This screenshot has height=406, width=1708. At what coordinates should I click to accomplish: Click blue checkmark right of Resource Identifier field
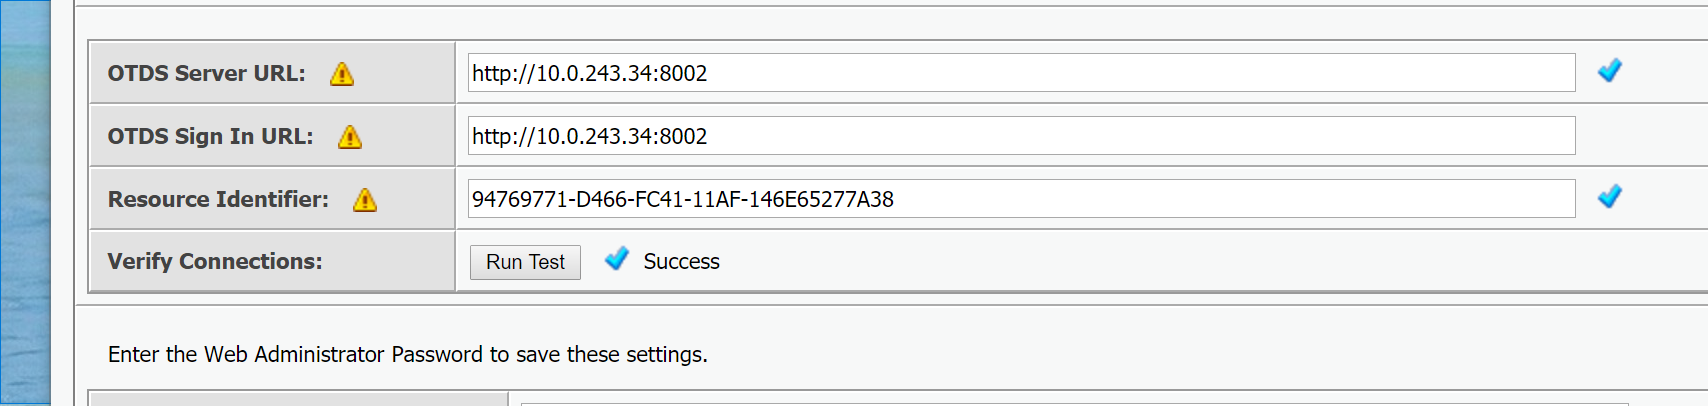point(1610,197)
